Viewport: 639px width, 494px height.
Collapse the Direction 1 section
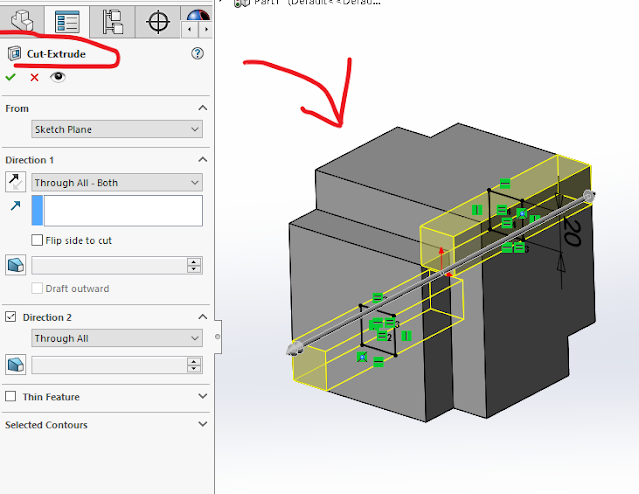tap(203, 159)
